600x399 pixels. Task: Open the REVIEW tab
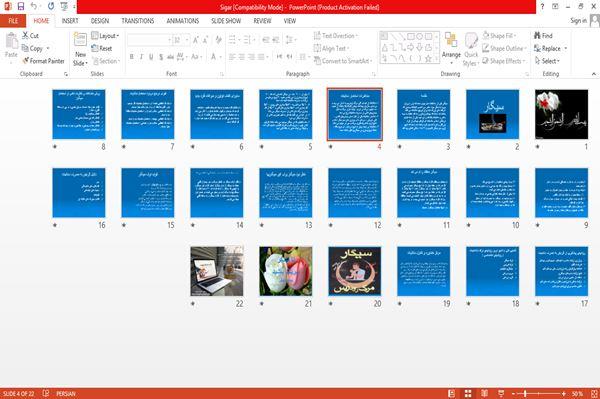pos(262,21)
